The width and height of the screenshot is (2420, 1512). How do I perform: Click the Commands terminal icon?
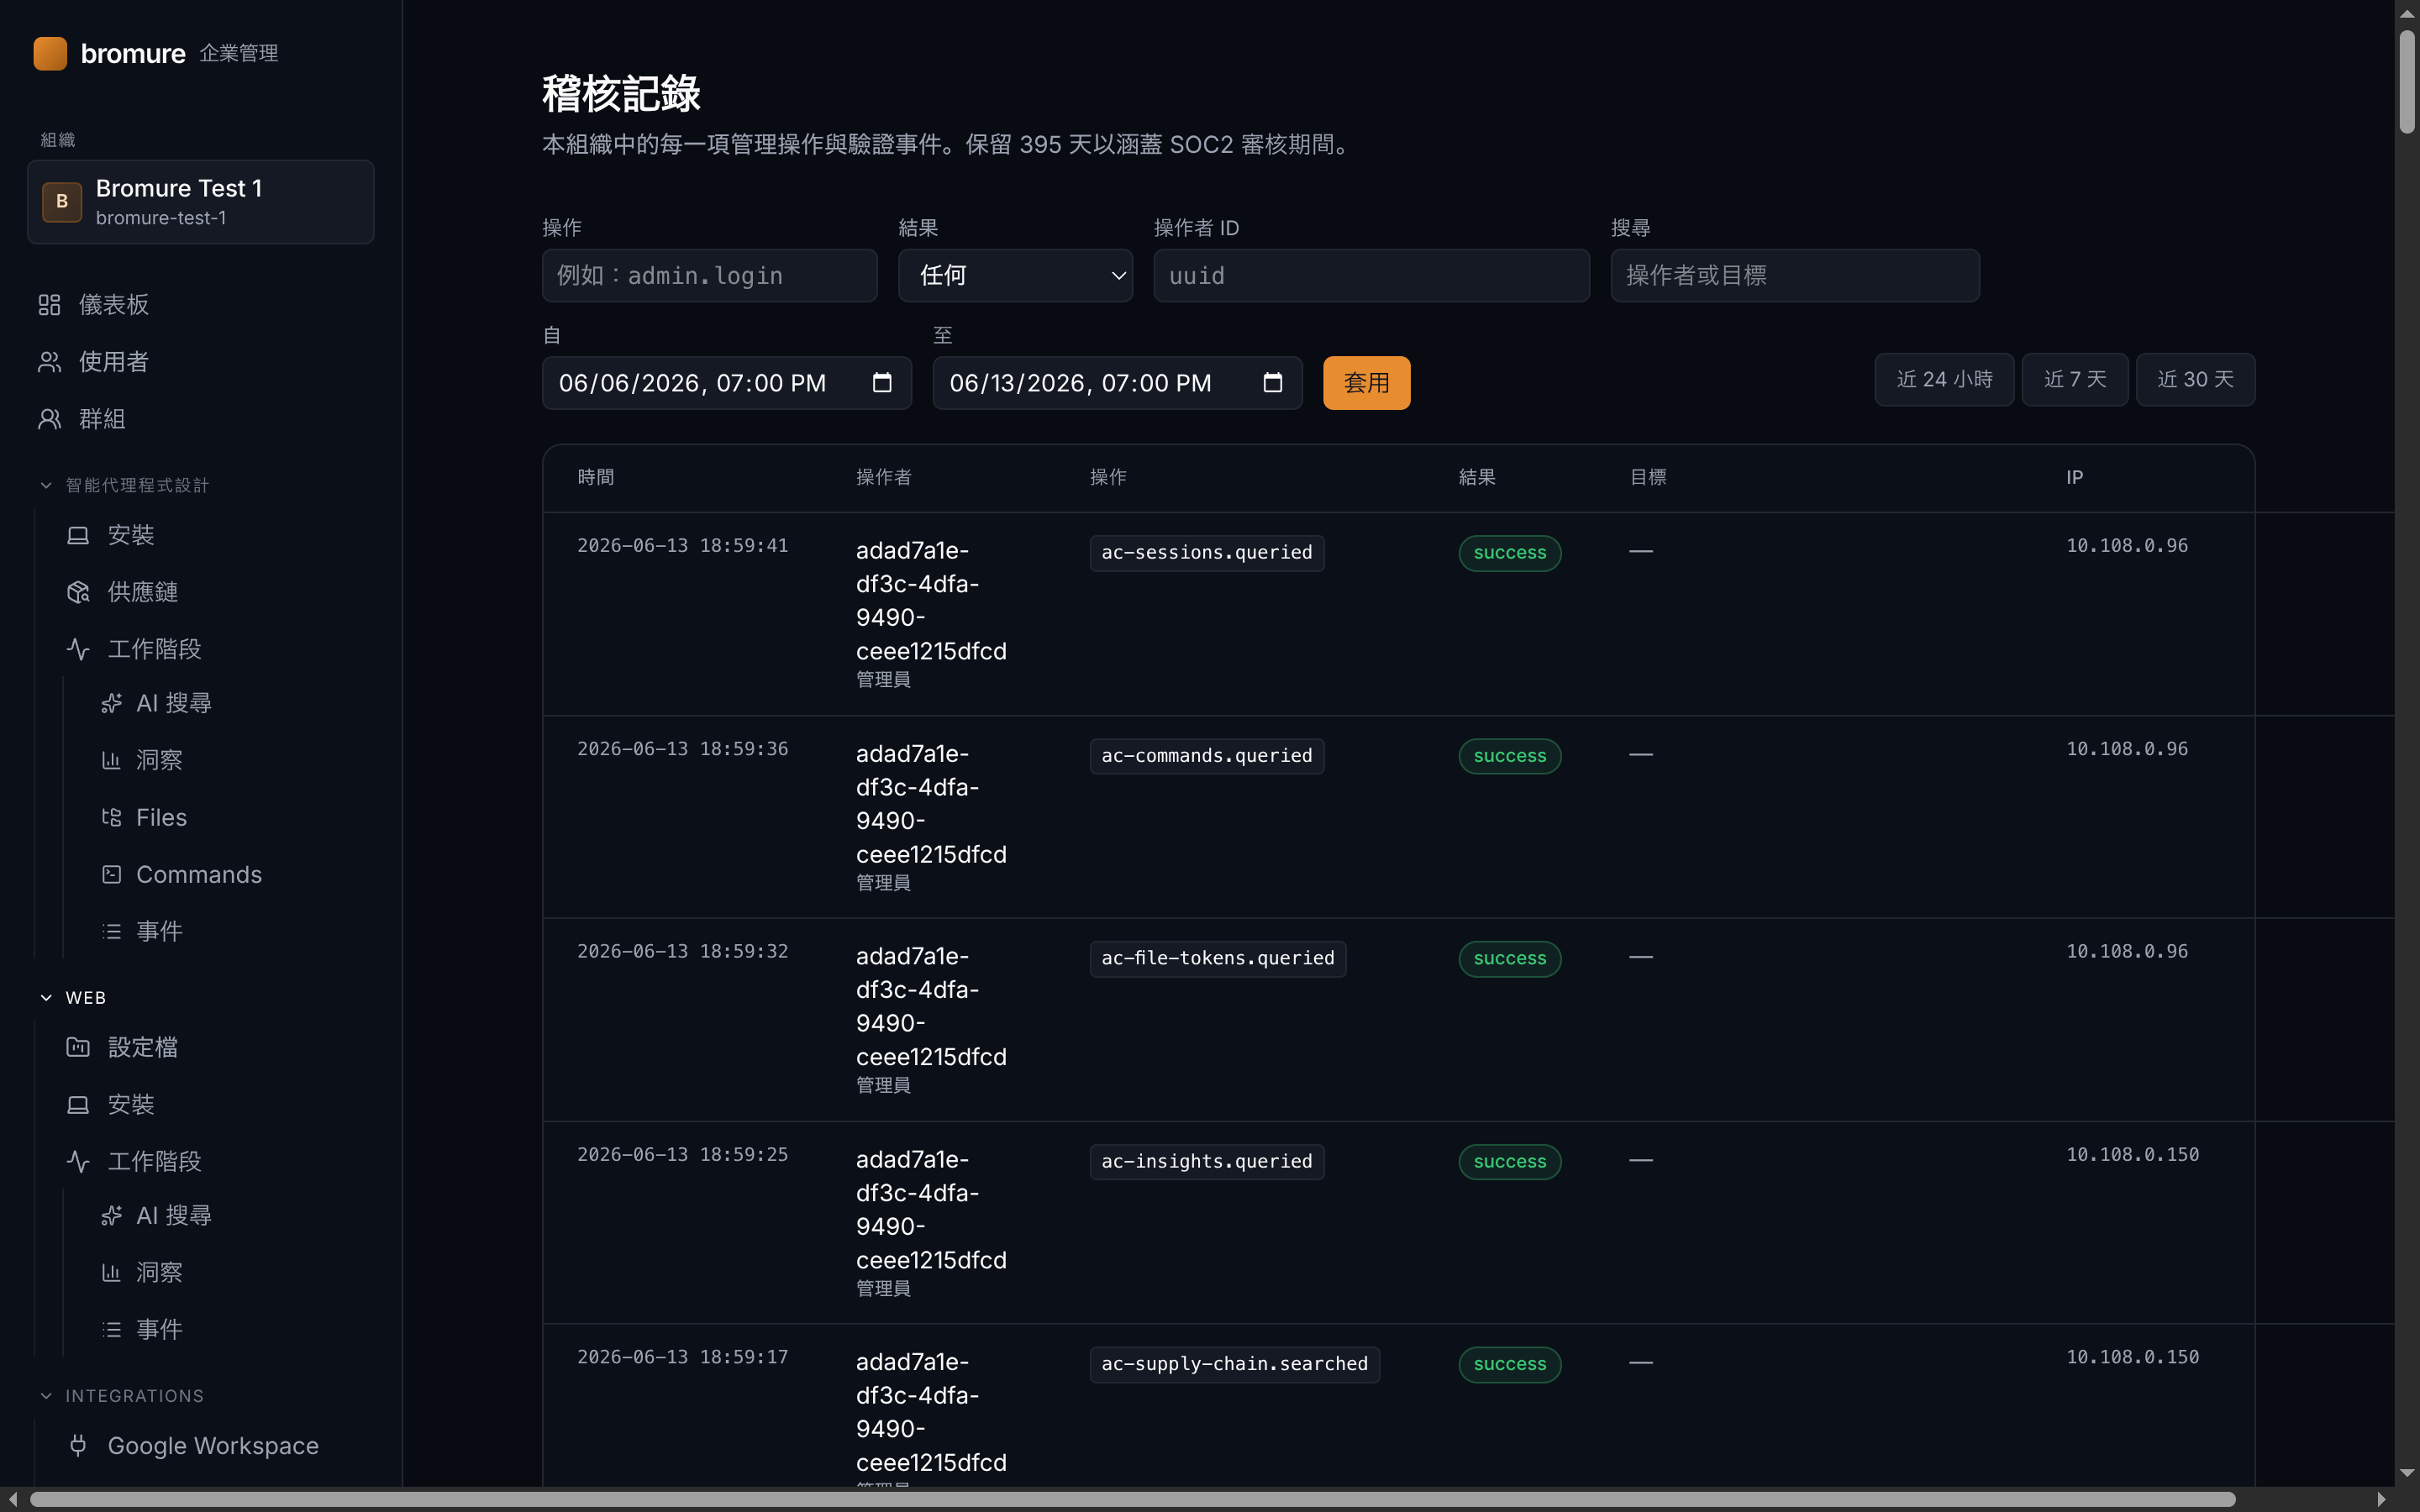point(111,874)
